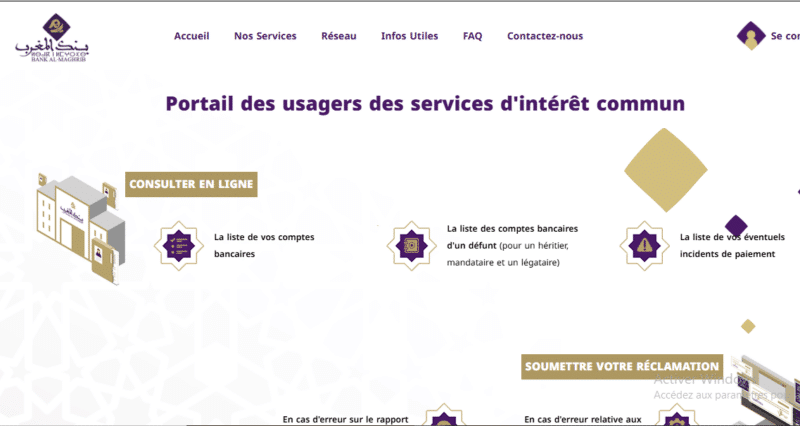
Task: Go to the Accueil menu item
Action: [191, 36]
